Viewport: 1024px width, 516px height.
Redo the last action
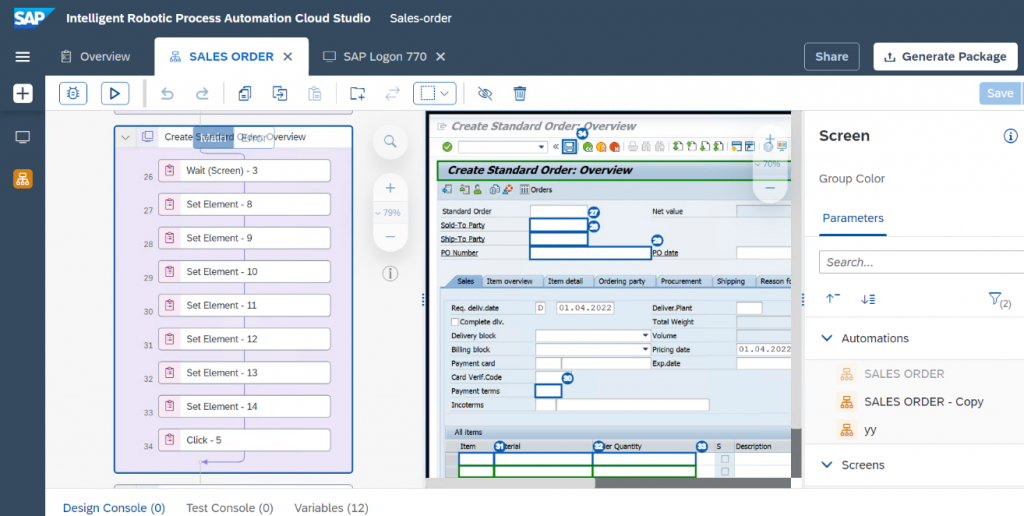pyautogui.click(x=202, y=93)
